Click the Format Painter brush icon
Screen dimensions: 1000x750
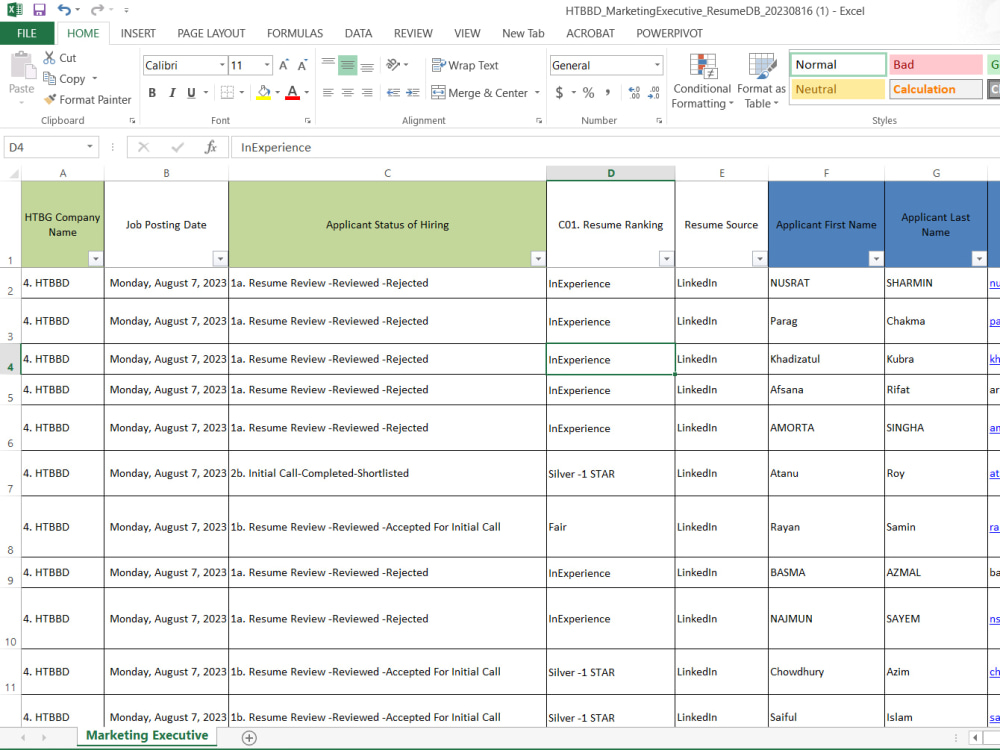click(50, 99)
